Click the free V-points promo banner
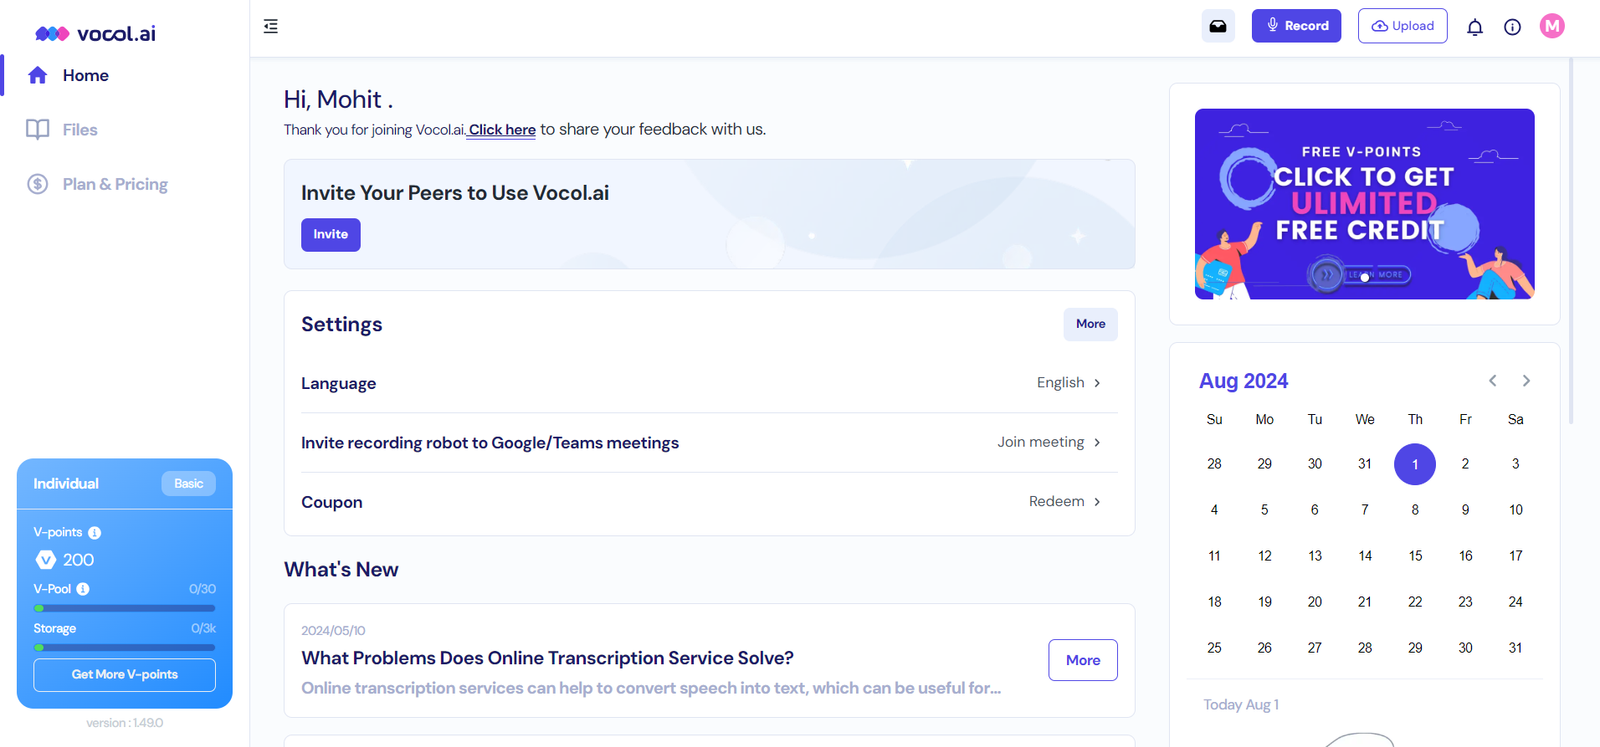 [x=1364, y=204]
